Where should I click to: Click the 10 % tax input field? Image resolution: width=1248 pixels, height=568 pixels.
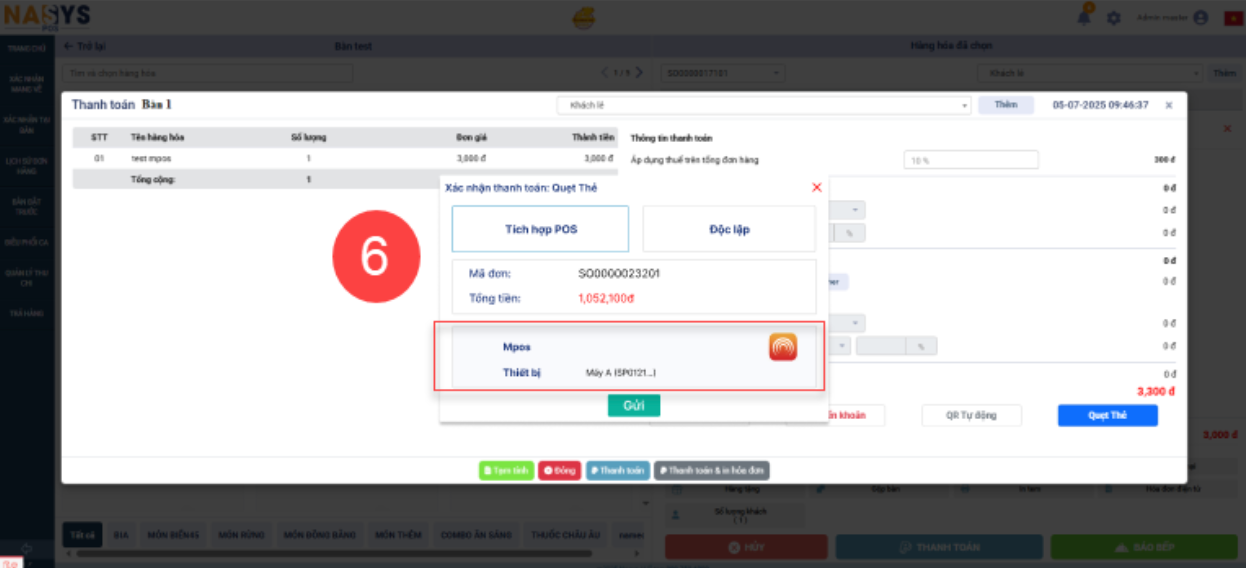click(x=970, y=160)
